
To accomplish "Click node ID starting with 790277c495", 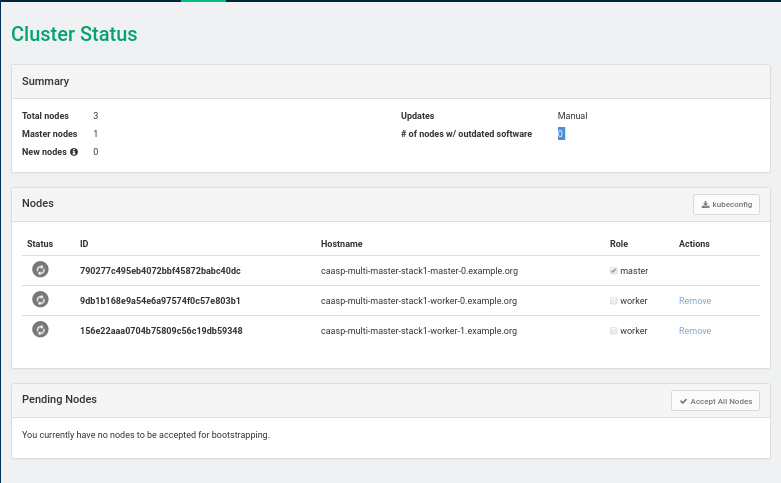I will click(x=160, y=271).
